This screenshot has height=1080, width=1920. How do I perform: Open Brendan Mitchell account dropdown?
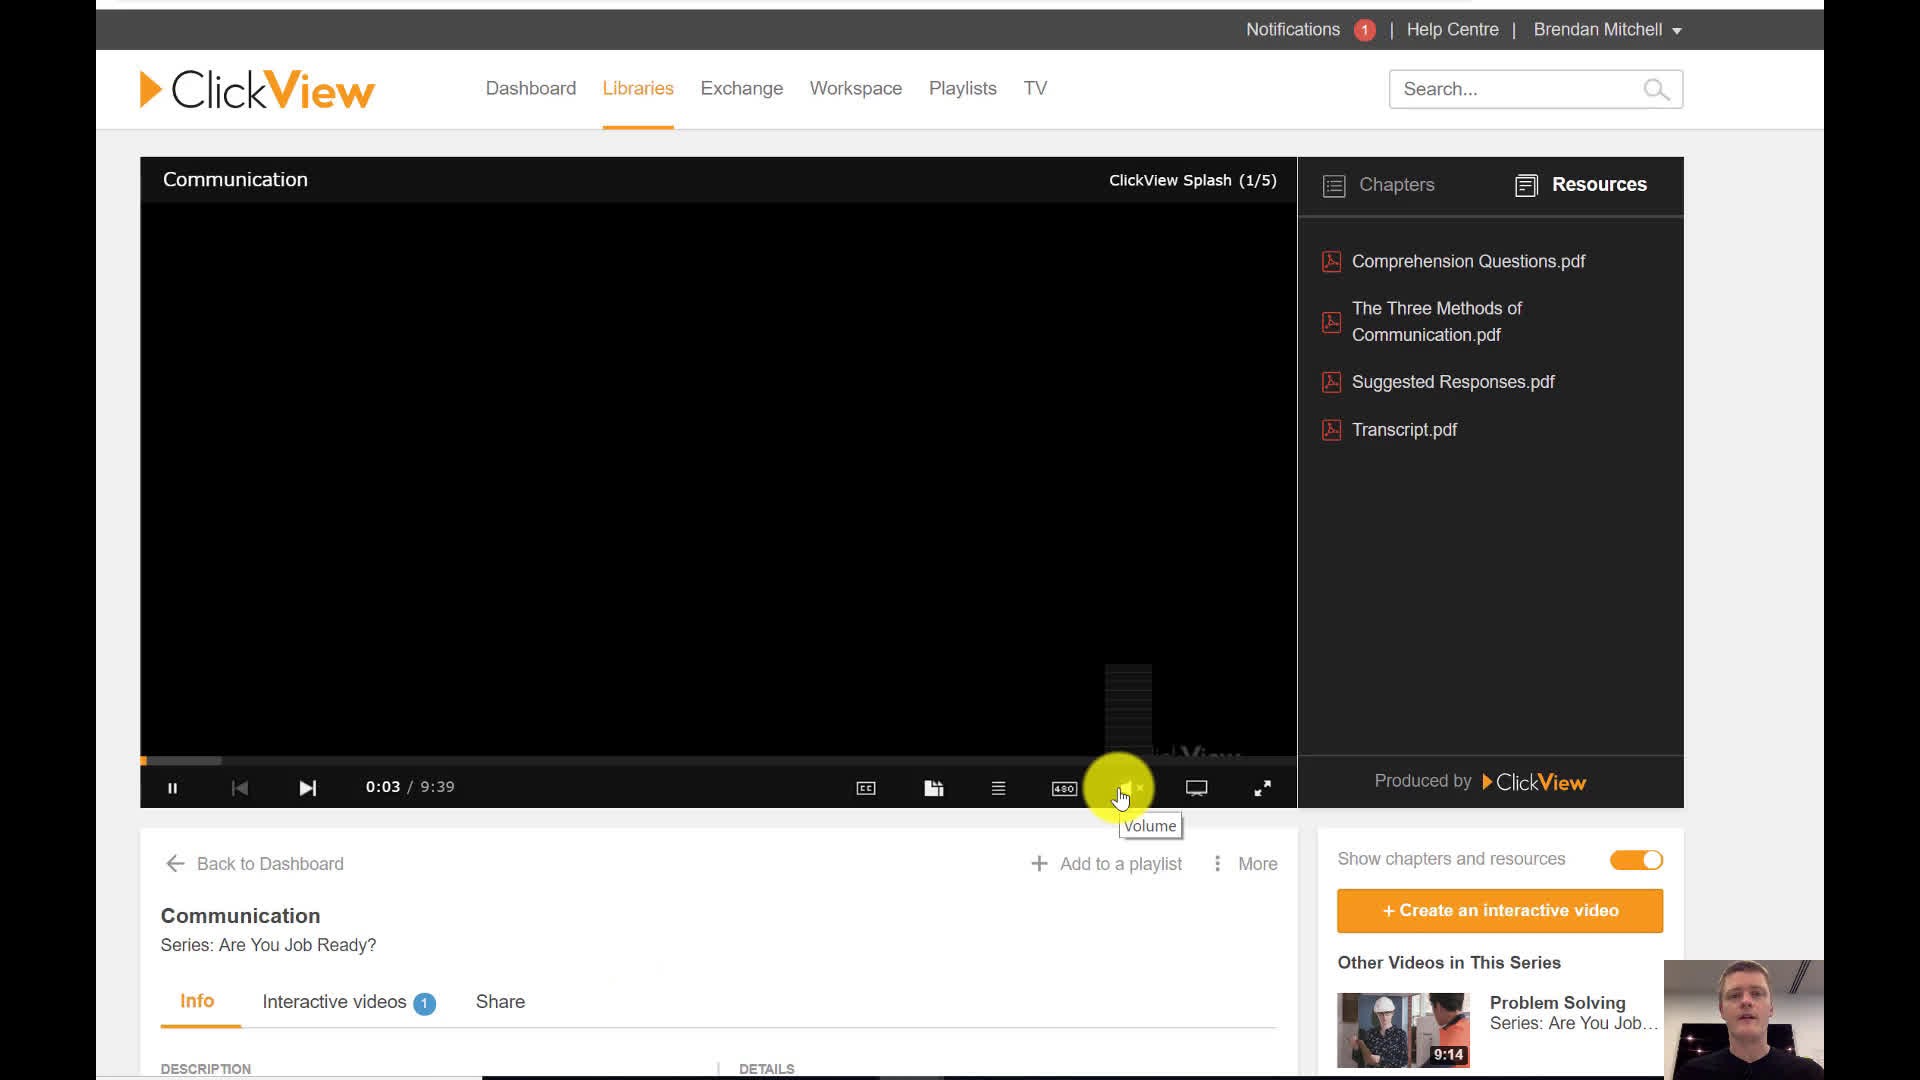[x=1607, y=29]
